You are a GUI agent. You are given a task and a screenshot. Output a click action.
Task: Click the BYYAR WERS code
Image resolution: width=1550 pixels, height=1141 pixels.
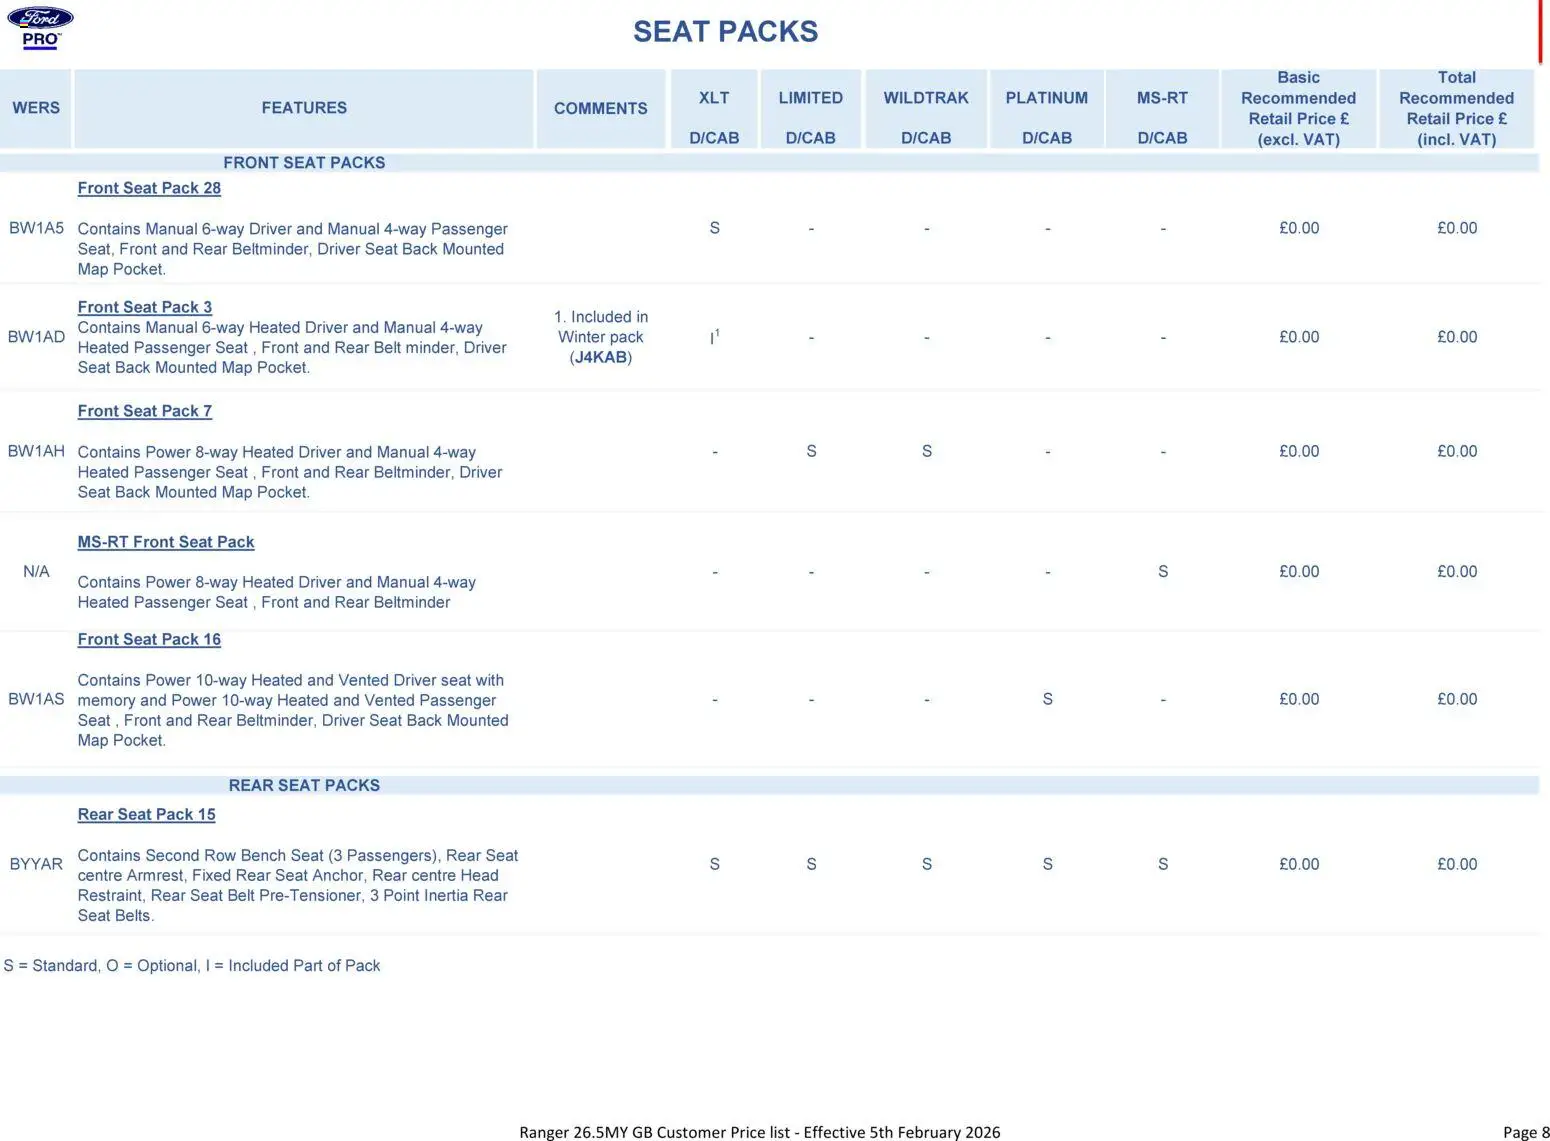(x=36, y=864)
